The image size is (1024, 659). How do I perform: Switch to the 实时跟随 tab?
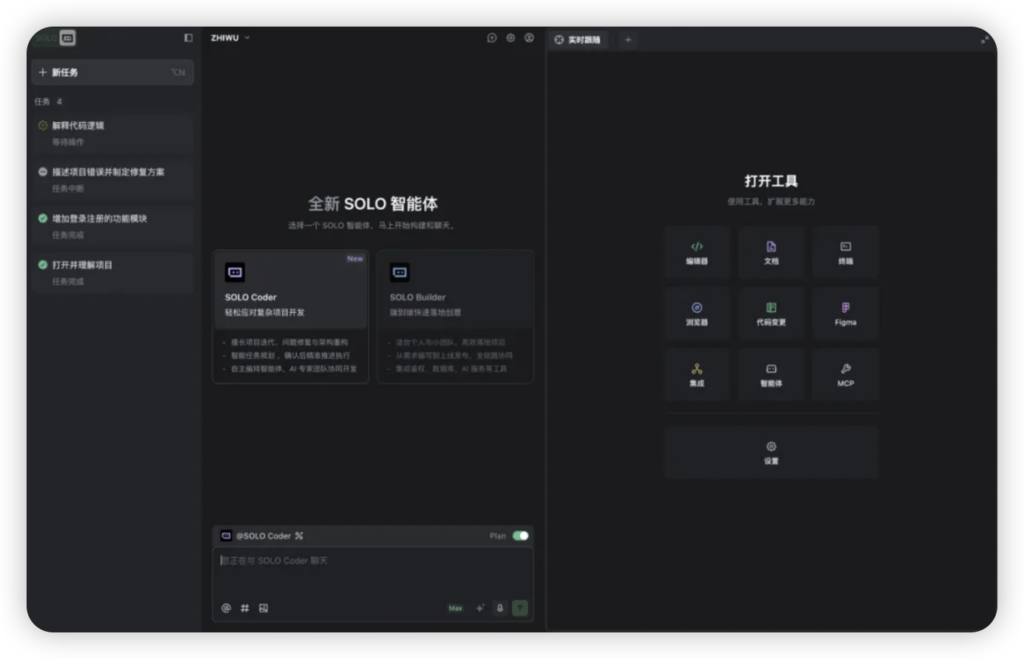click(x=578, y=40)
